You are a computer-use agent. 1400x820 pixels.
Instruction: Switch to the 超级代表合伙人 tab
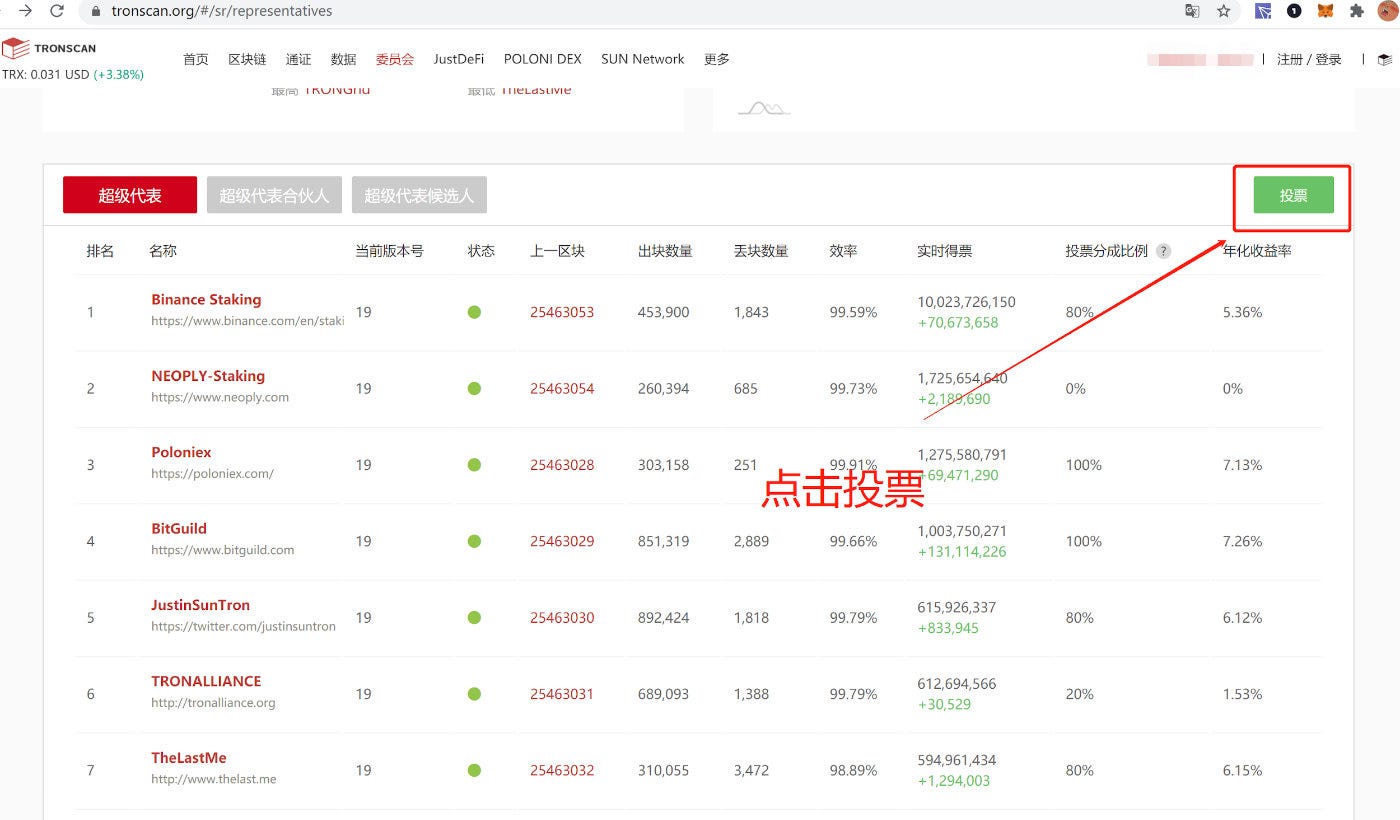point(274,195)
